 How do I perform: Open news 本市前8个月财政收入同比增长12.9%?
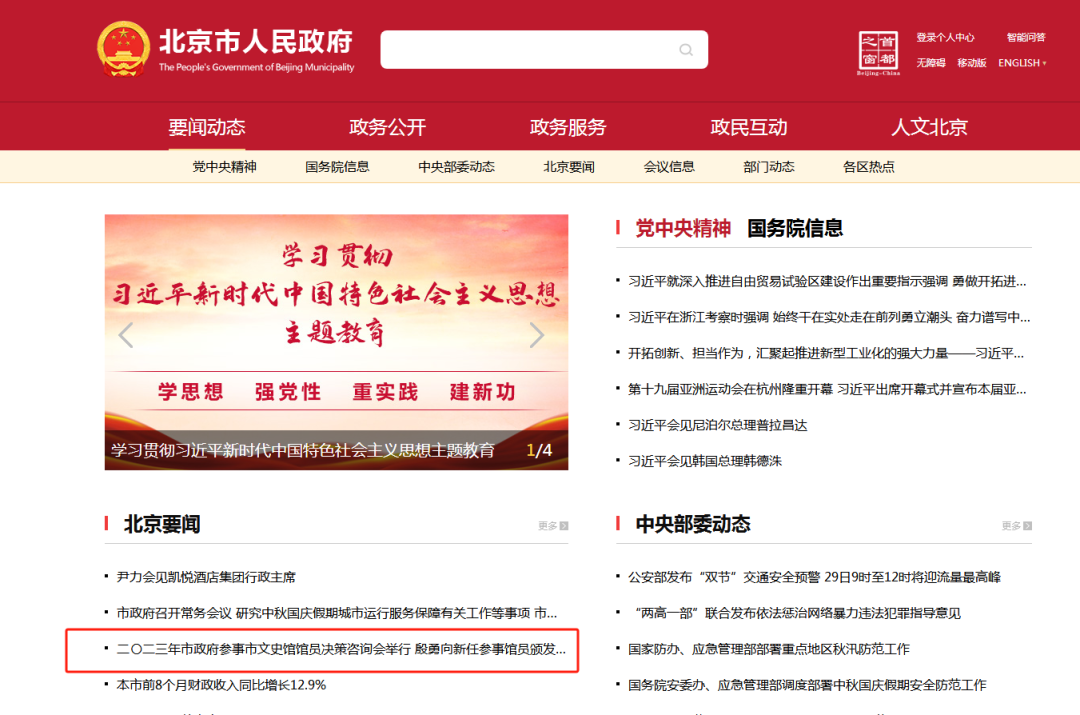(221, 685)
